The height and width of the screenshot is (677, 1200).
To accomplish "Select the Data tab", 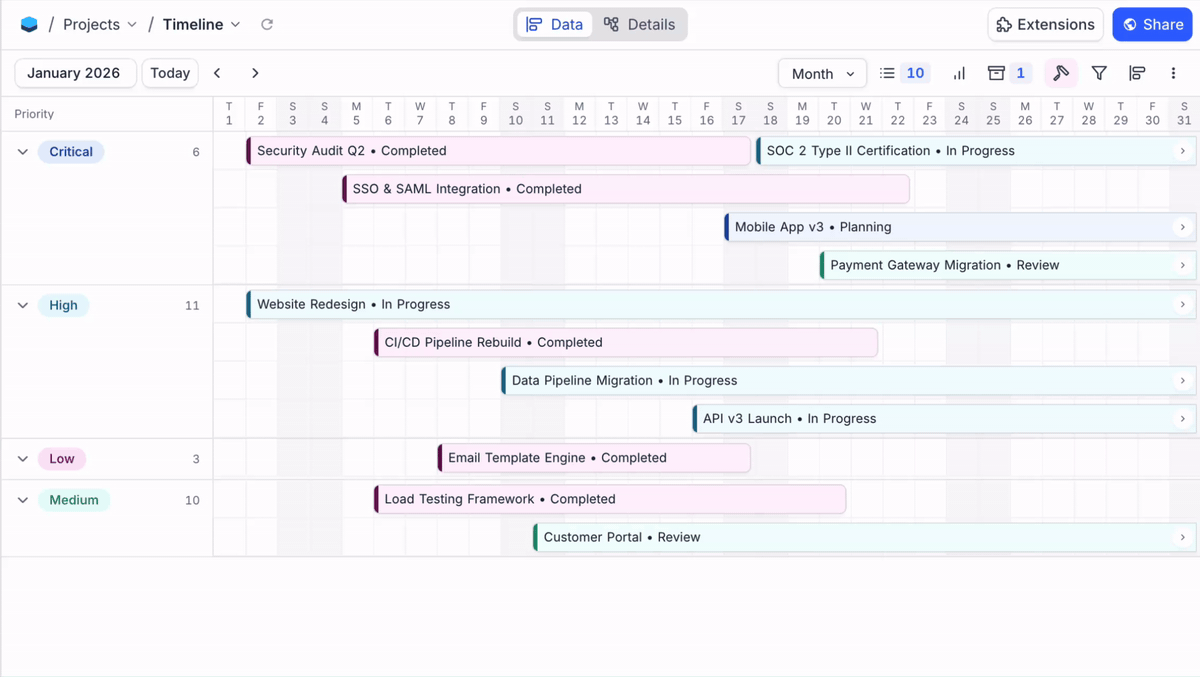I will (553, 24).
